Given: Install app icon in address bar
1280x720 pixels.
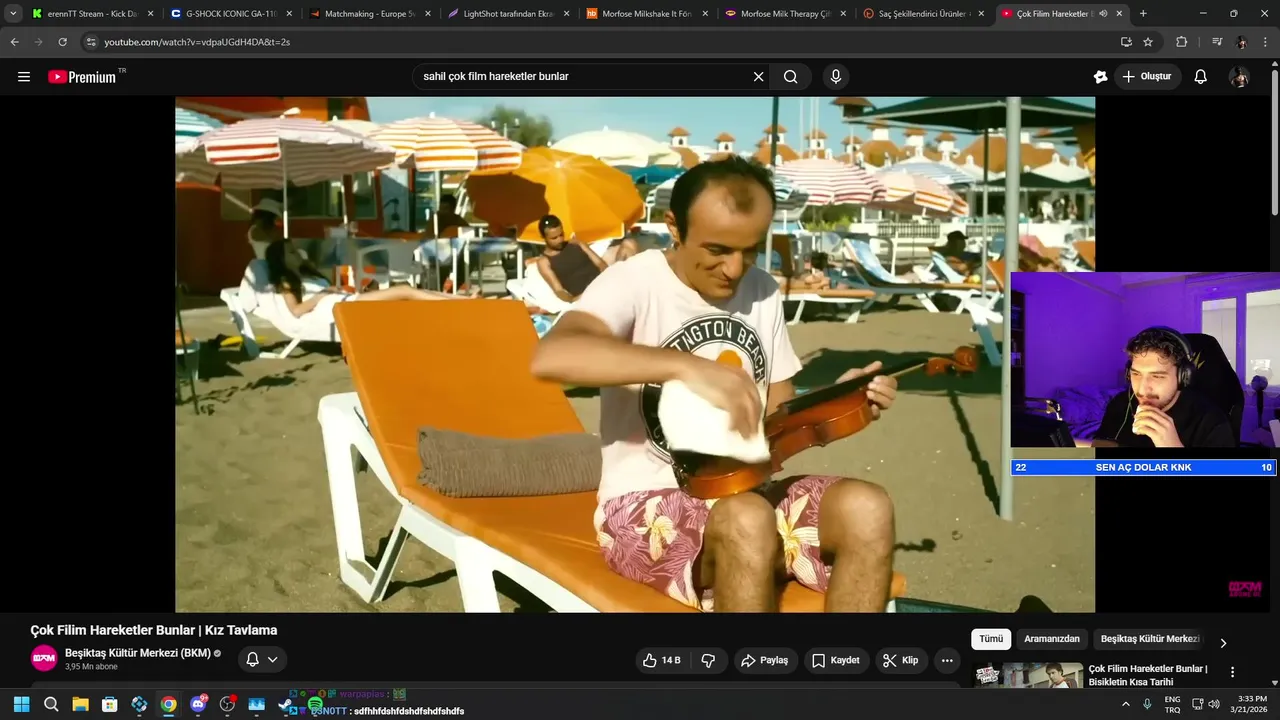Looking at the screenshot, I should 1126,42.
